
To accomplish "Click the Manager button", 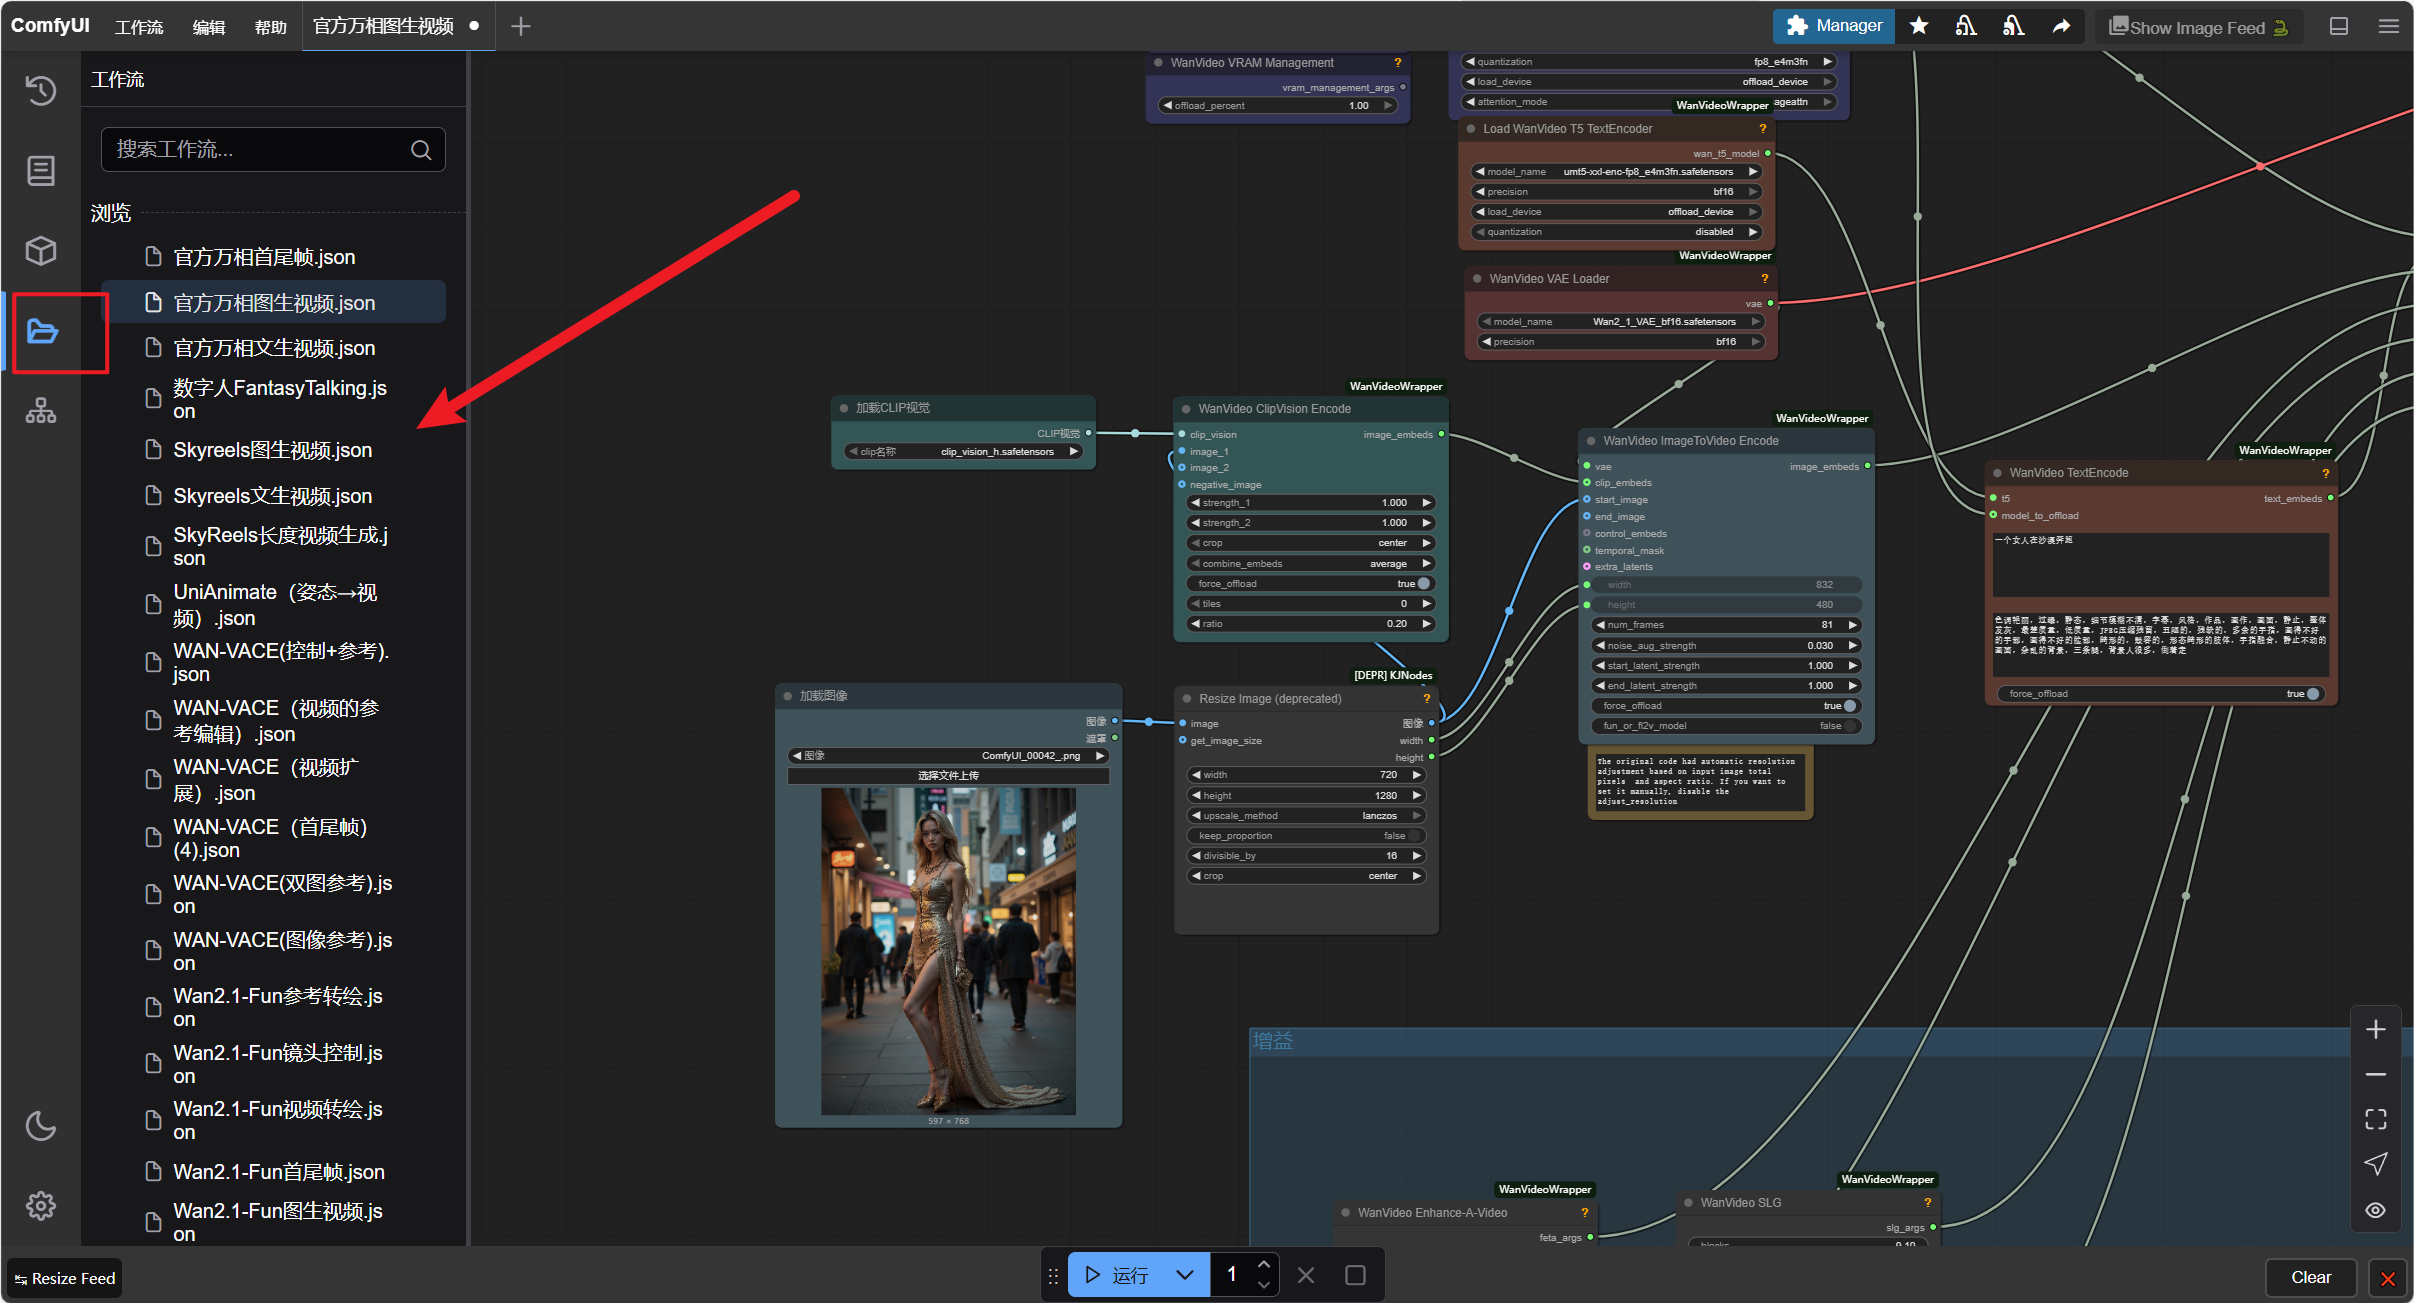I will click(1834, 26).
